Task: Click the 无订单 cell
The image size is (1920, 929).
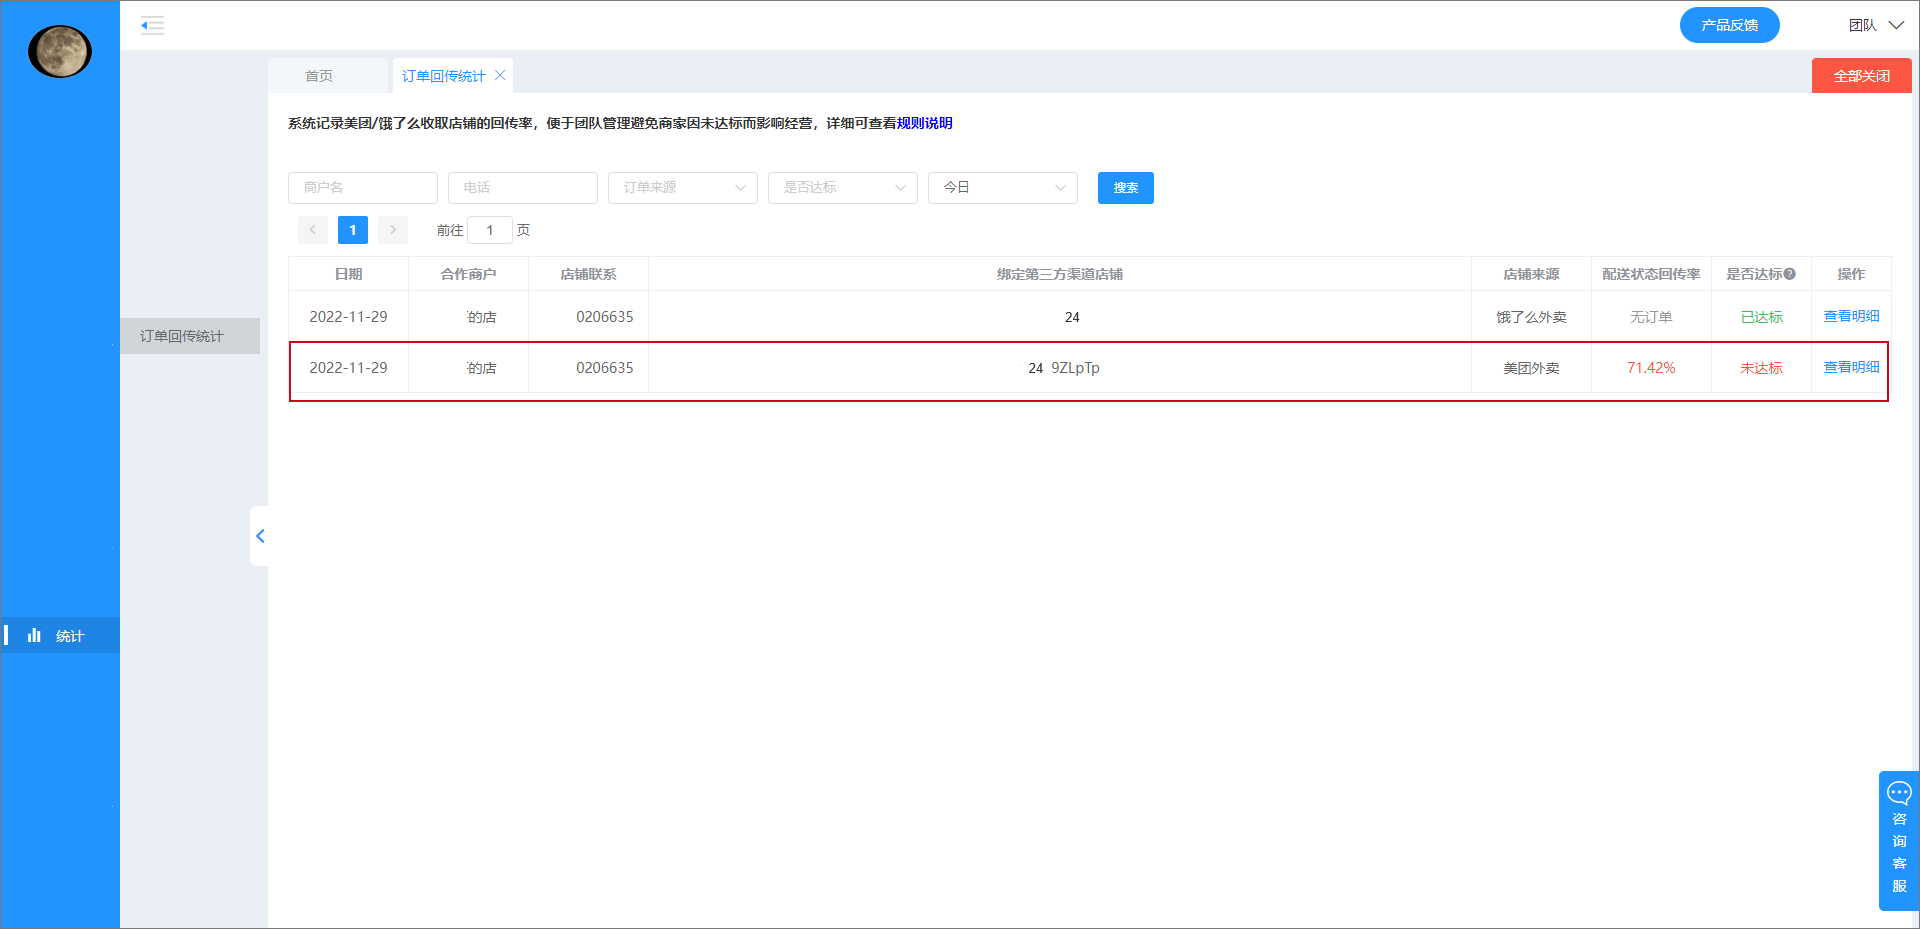Action: click(x=1651, y=317)
